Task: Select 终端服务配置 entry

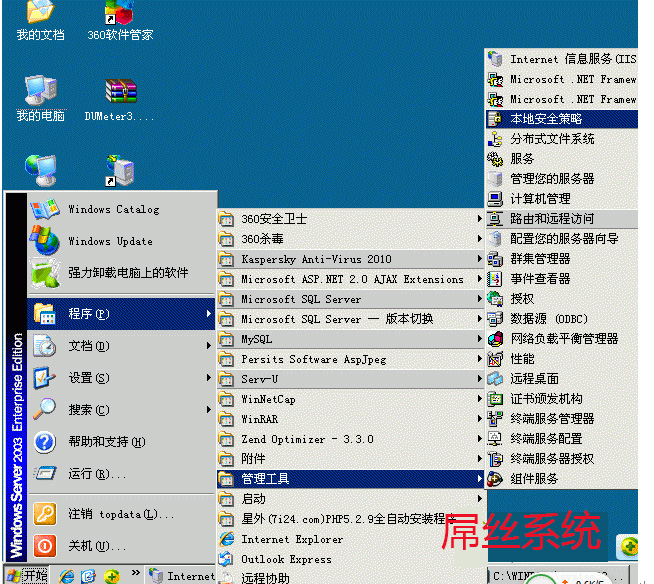Action: coord(561,439)
